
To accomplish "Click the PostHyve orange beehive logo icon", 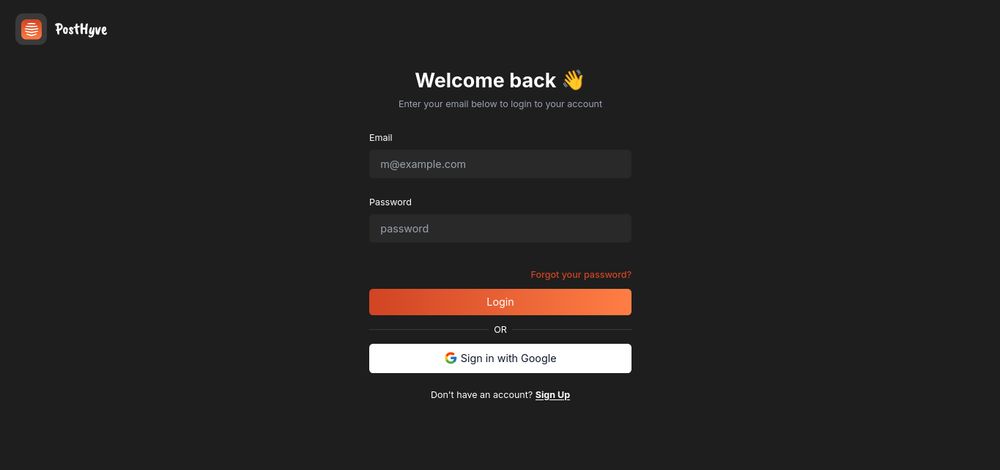I will tap(31, 29).
